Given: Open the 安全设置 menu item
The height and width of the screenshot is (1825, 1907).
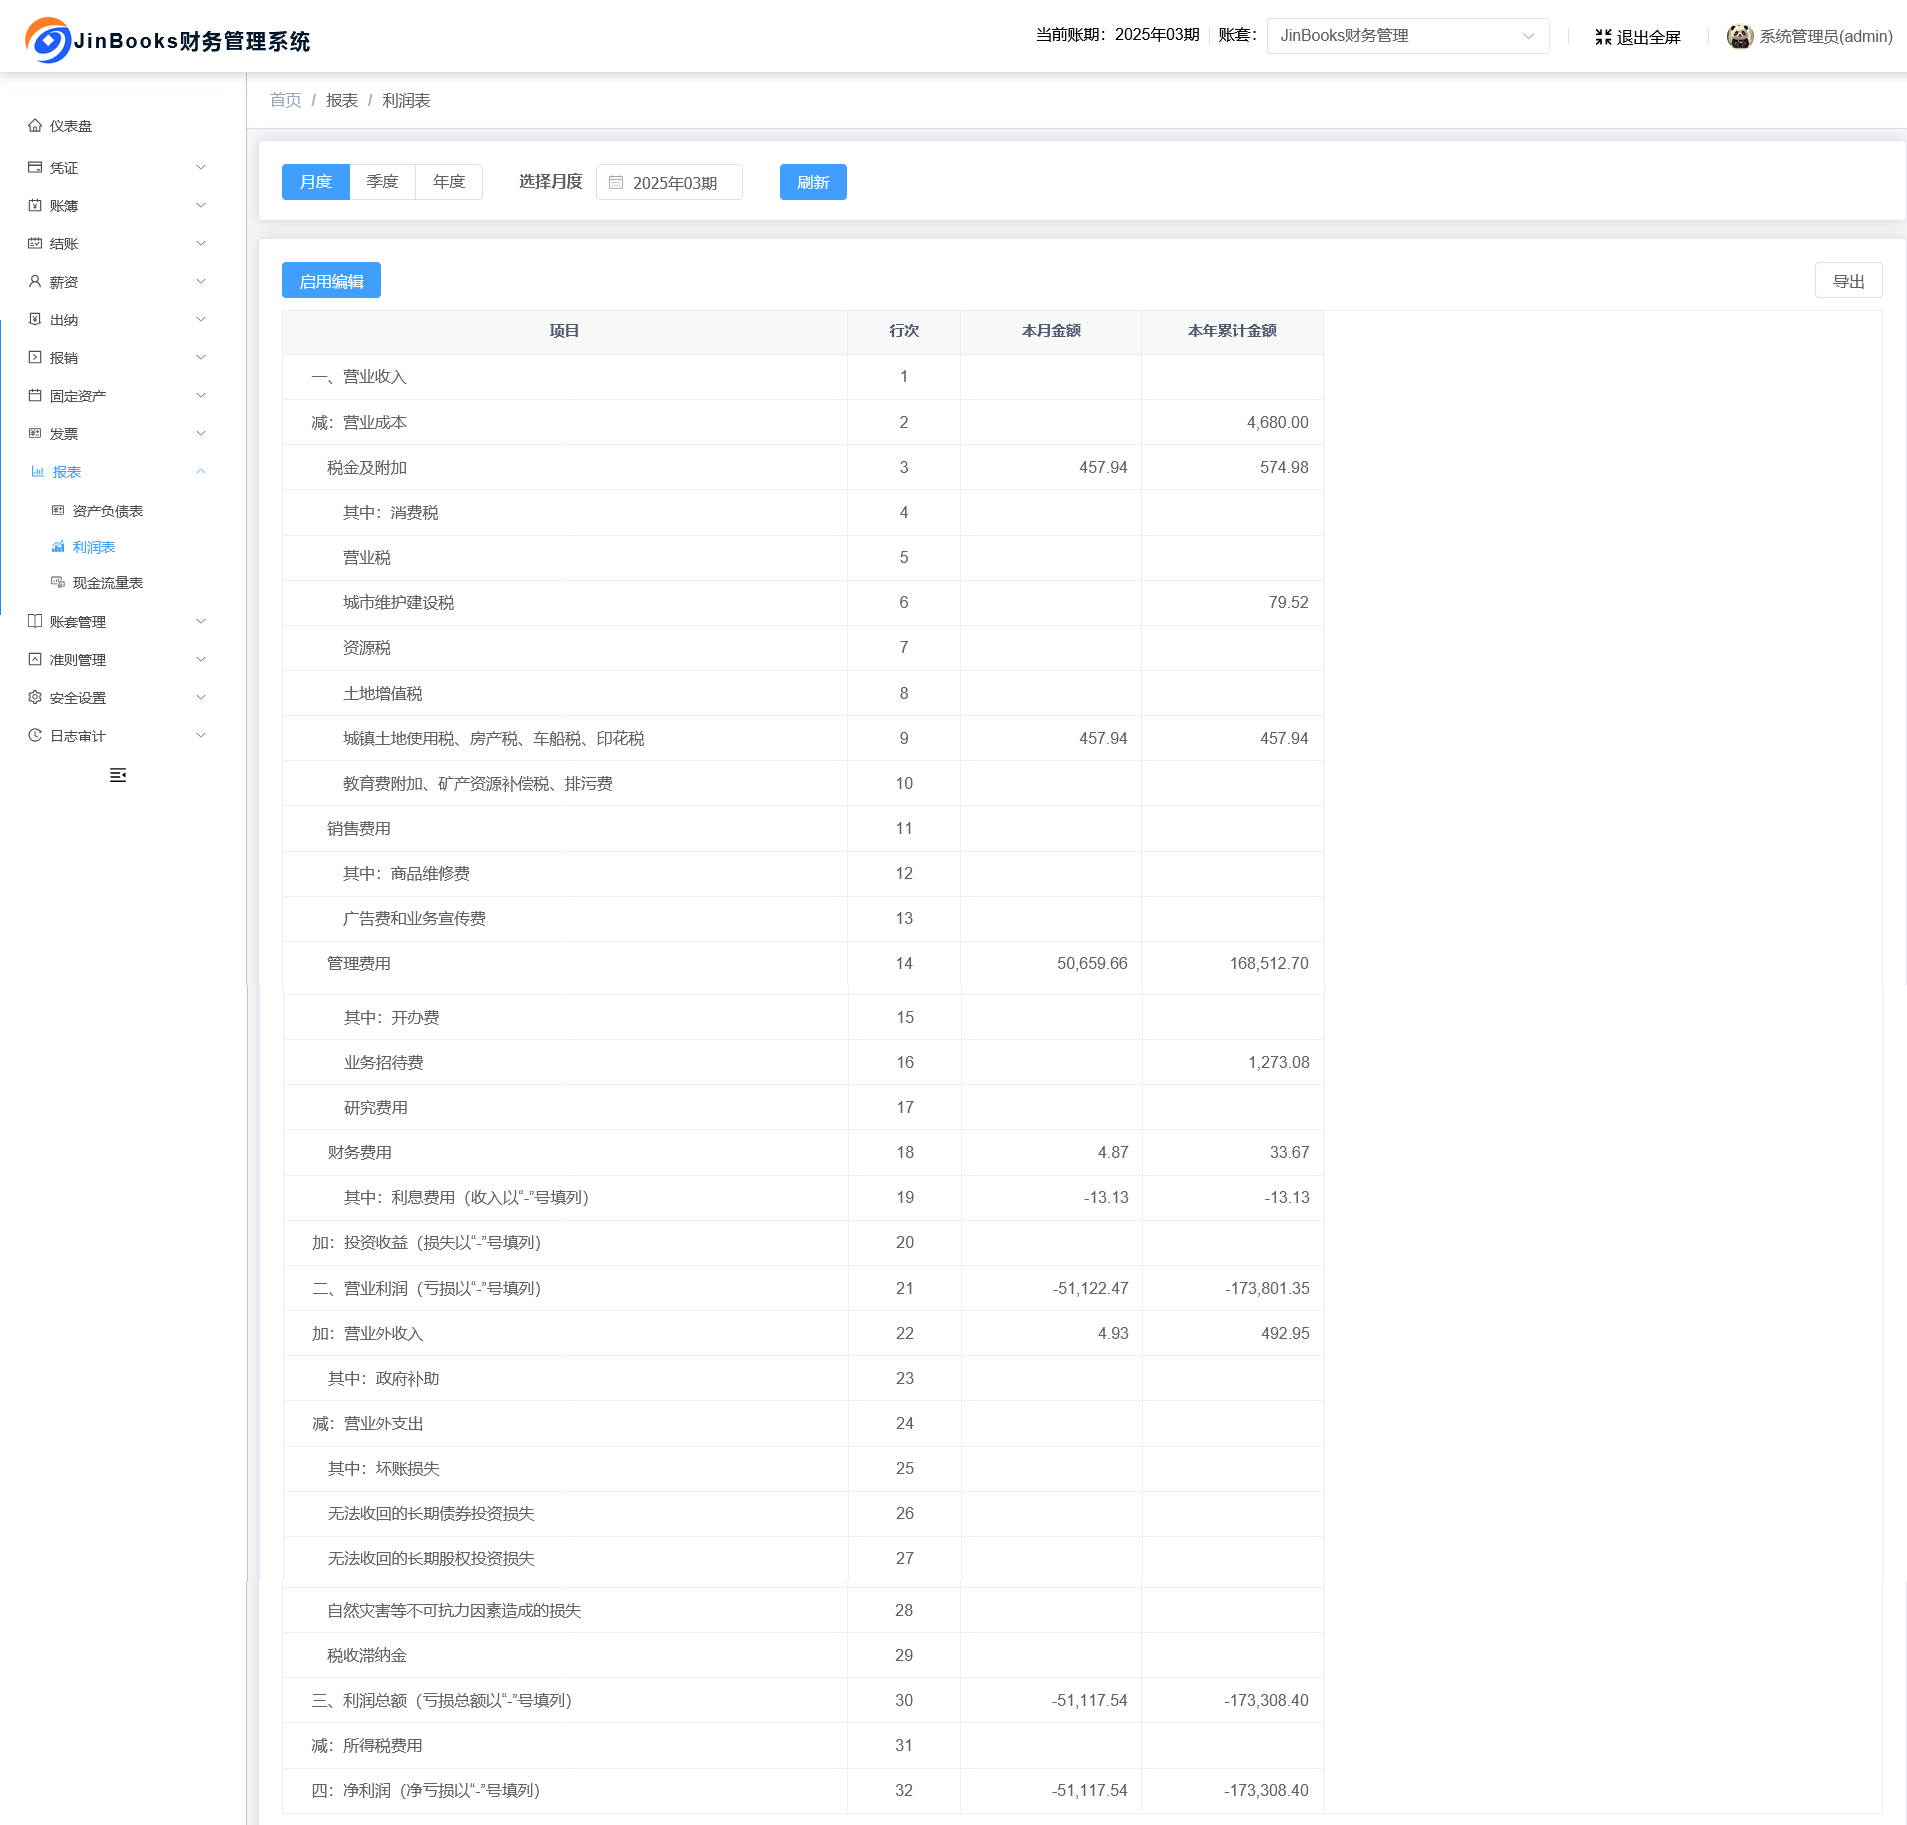Looking at the screenshot, I should pos(78,698).
